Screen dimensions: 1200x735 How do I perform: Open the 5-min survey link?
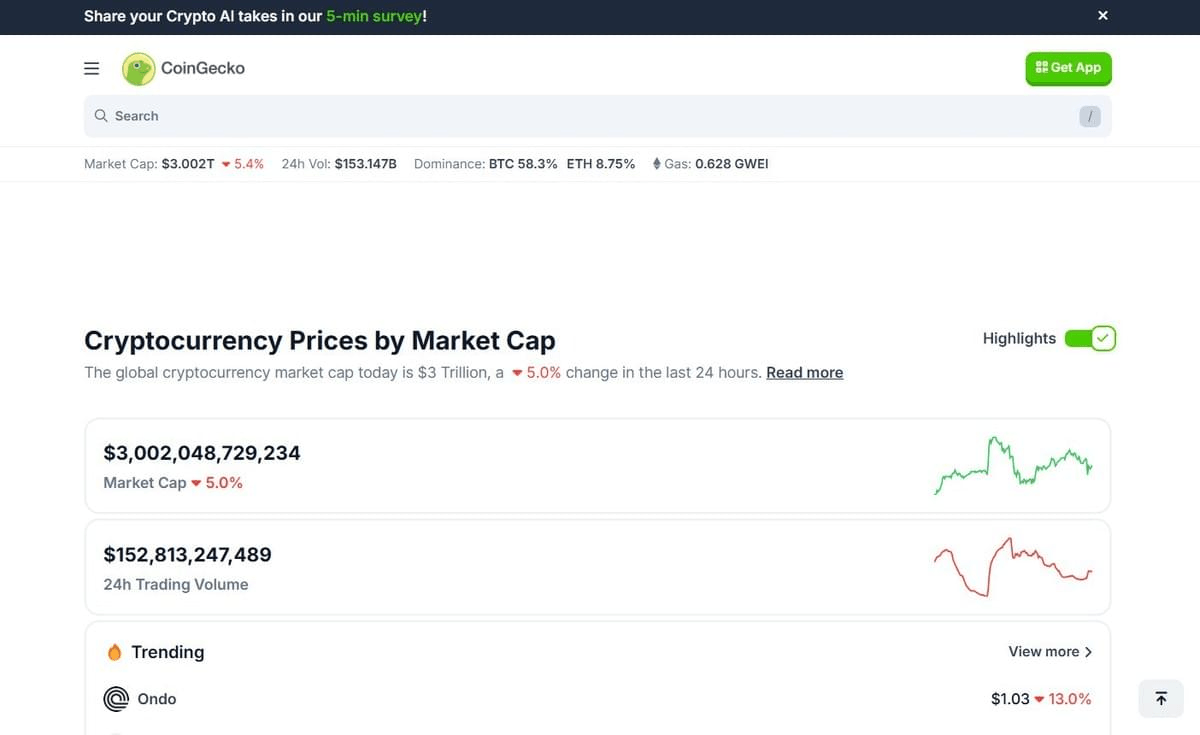coord(373,17)
